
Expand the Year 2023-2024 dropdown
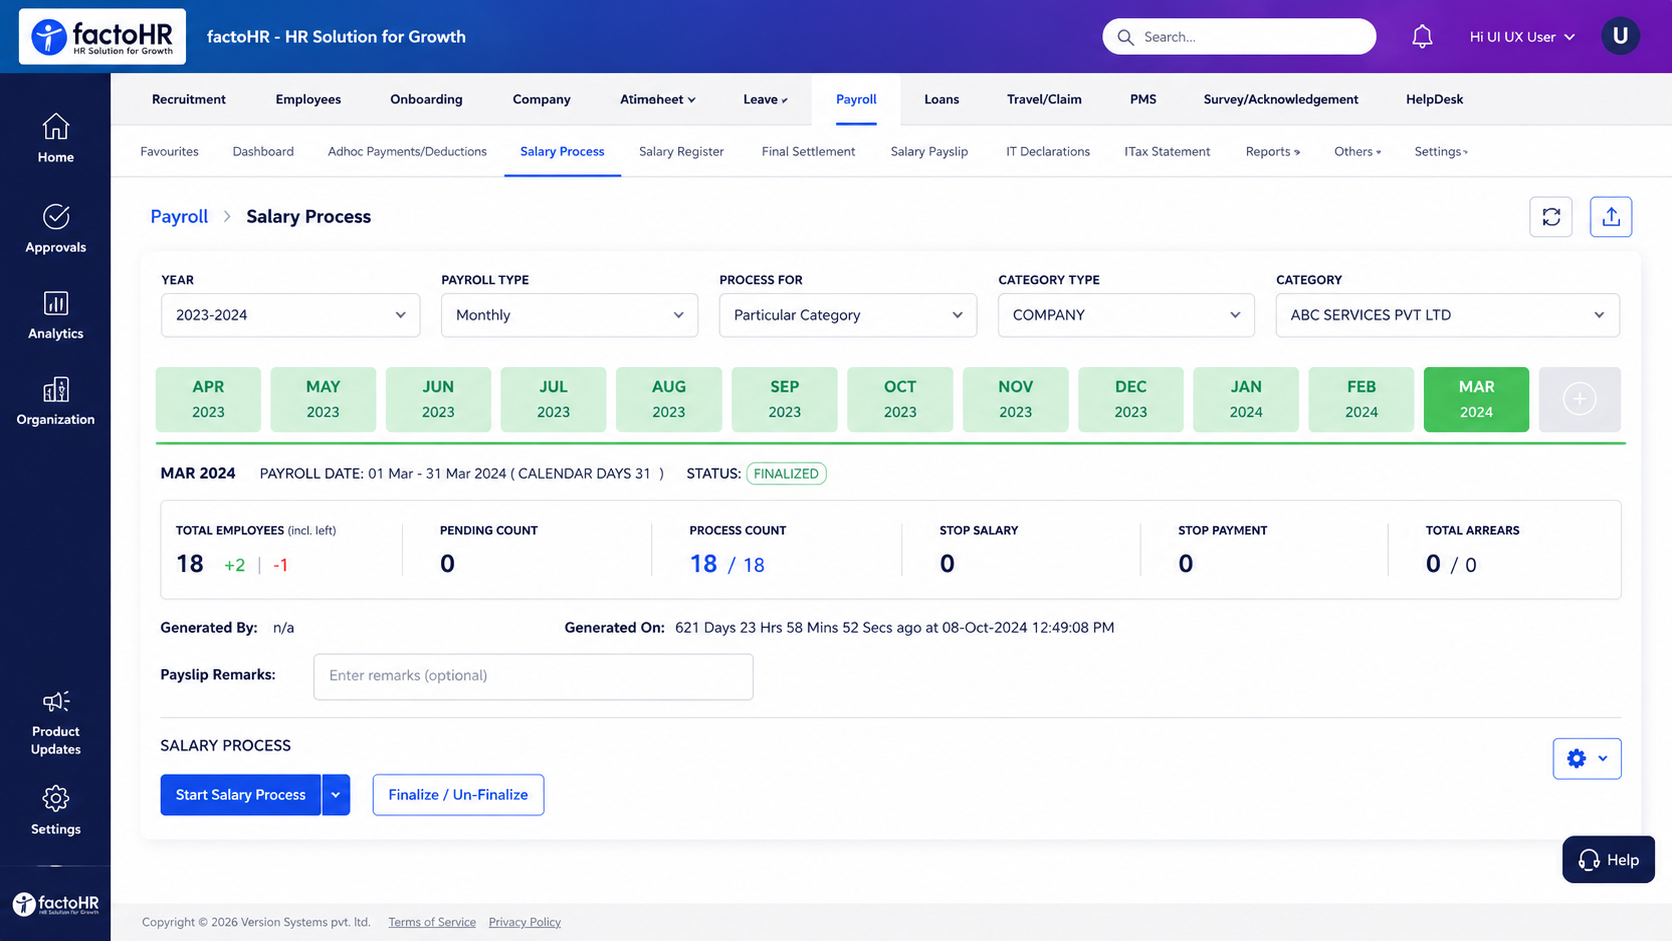[290, 315]
